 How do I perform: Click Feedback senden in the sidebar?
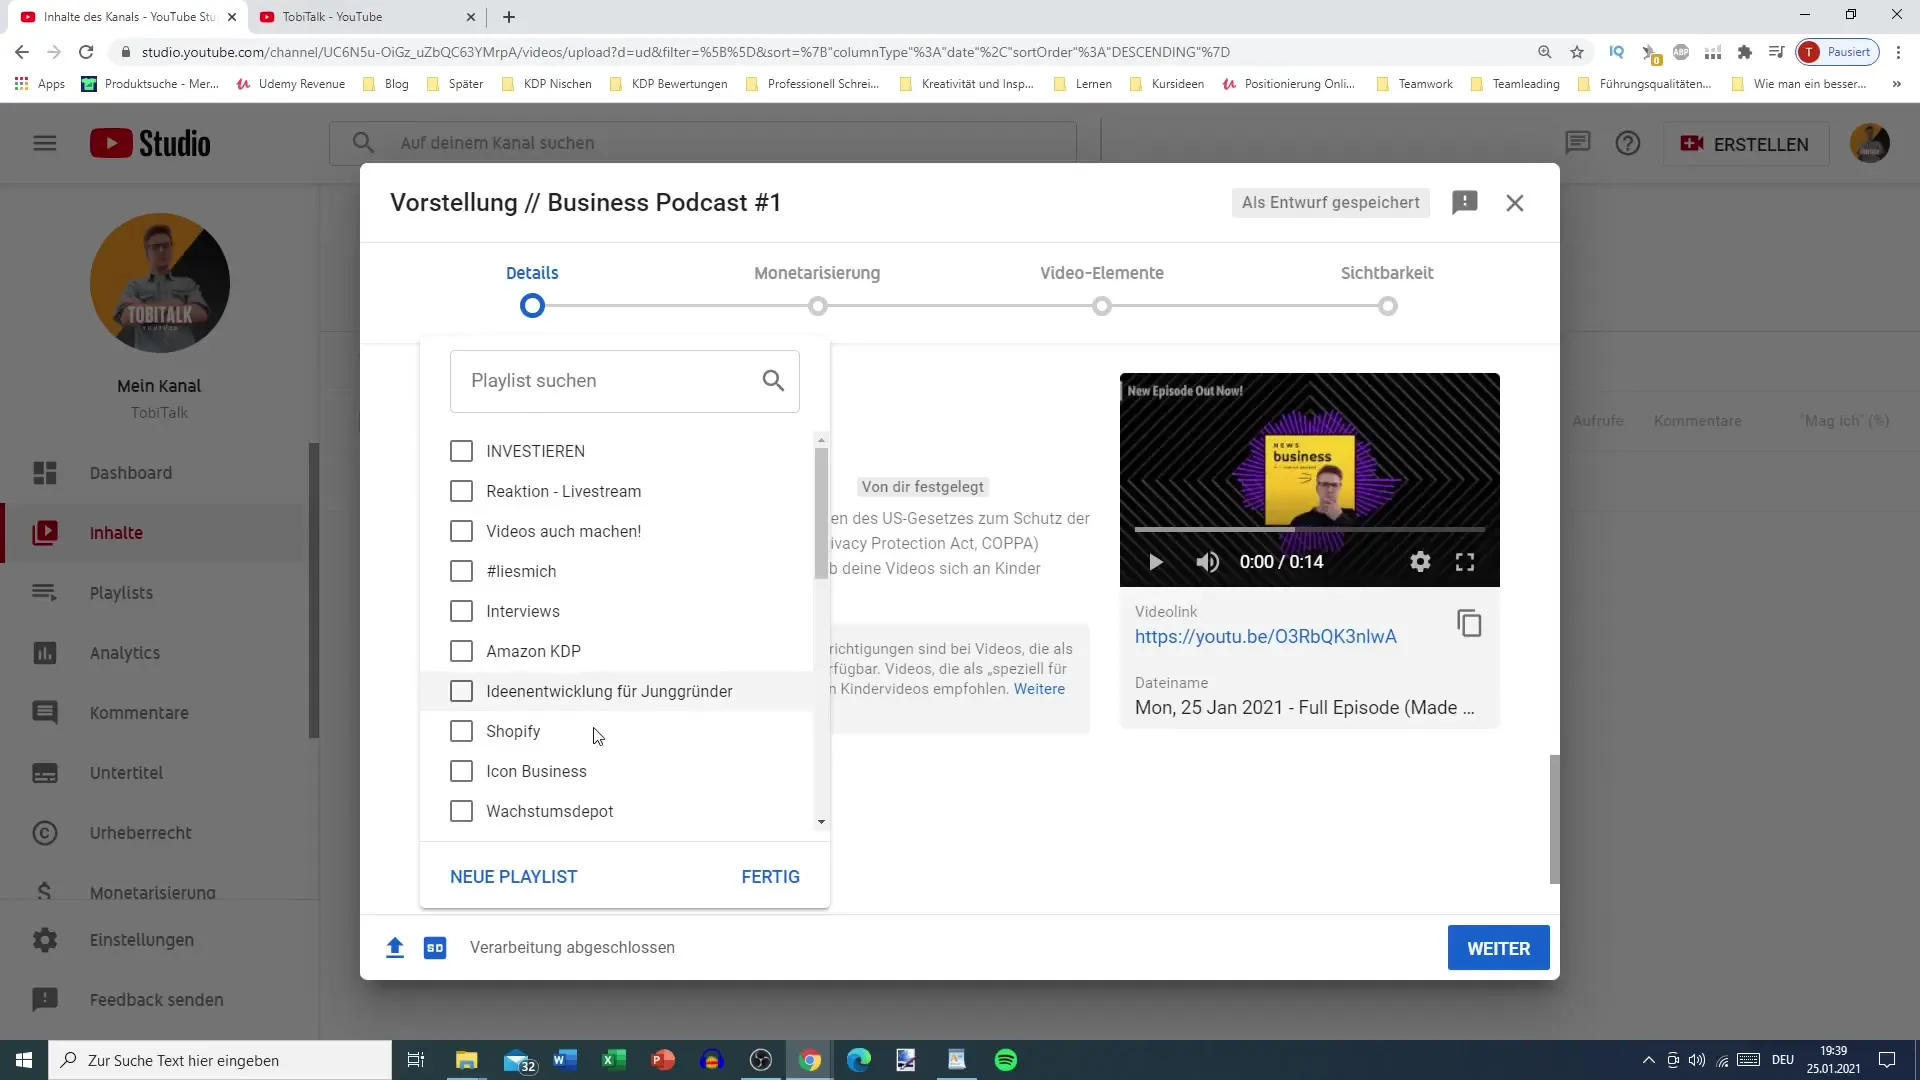coord(155,1000)
